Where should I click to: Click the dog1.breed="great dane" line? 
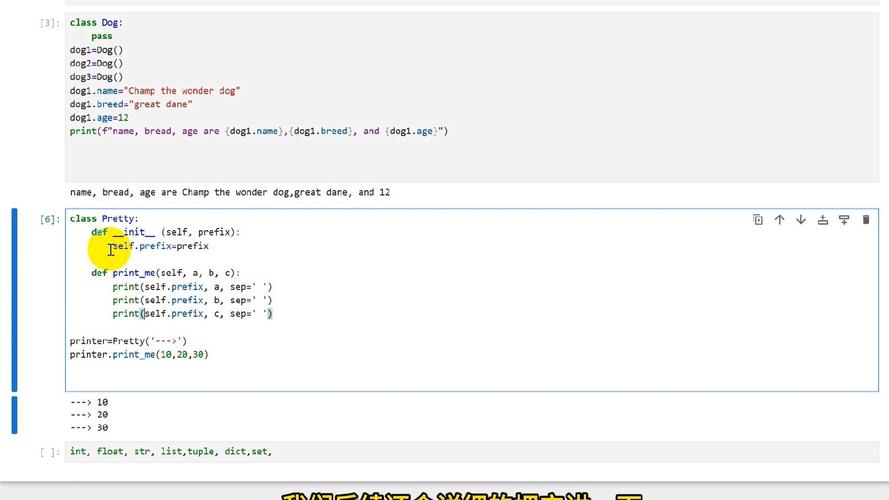131,104
